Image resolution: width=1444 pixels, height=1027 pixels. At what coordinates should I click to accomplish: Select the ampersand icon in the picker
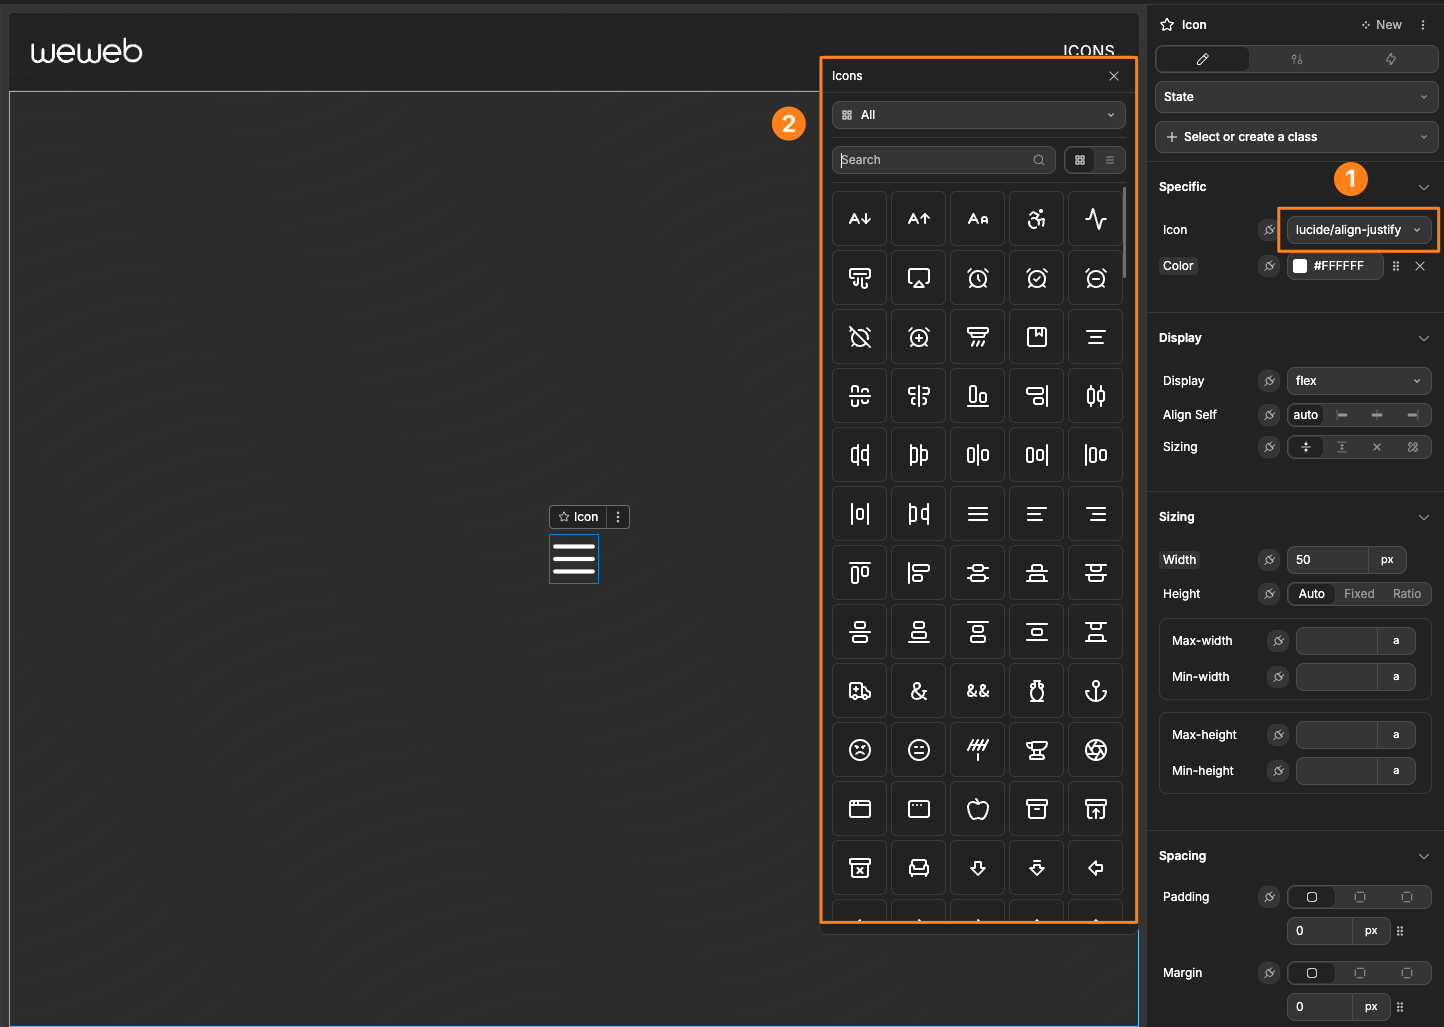pos(918,690)
